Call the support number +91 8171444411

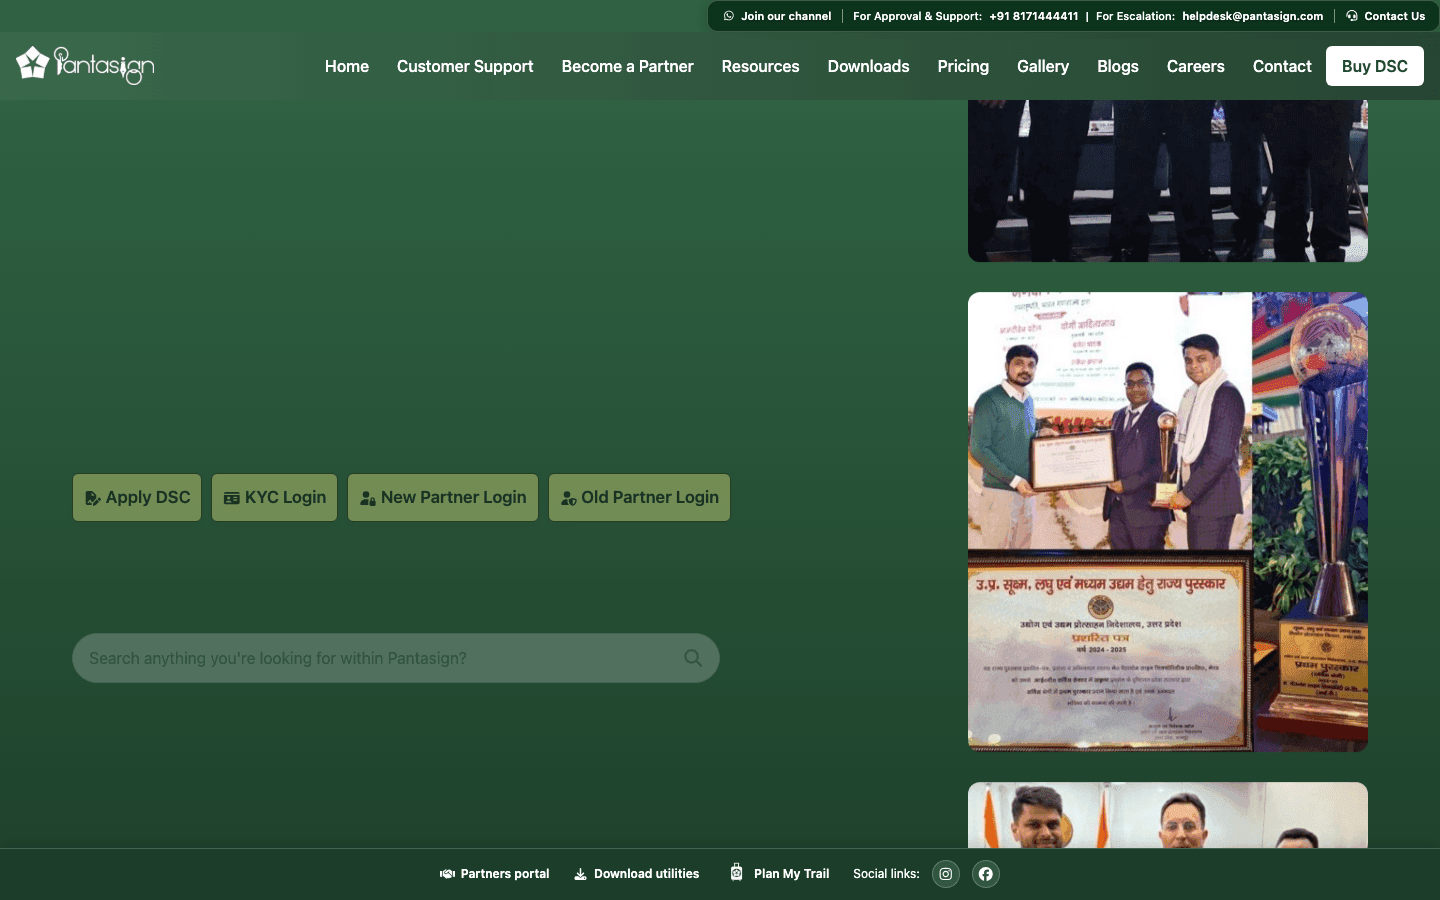click(x=1034, y=16)
